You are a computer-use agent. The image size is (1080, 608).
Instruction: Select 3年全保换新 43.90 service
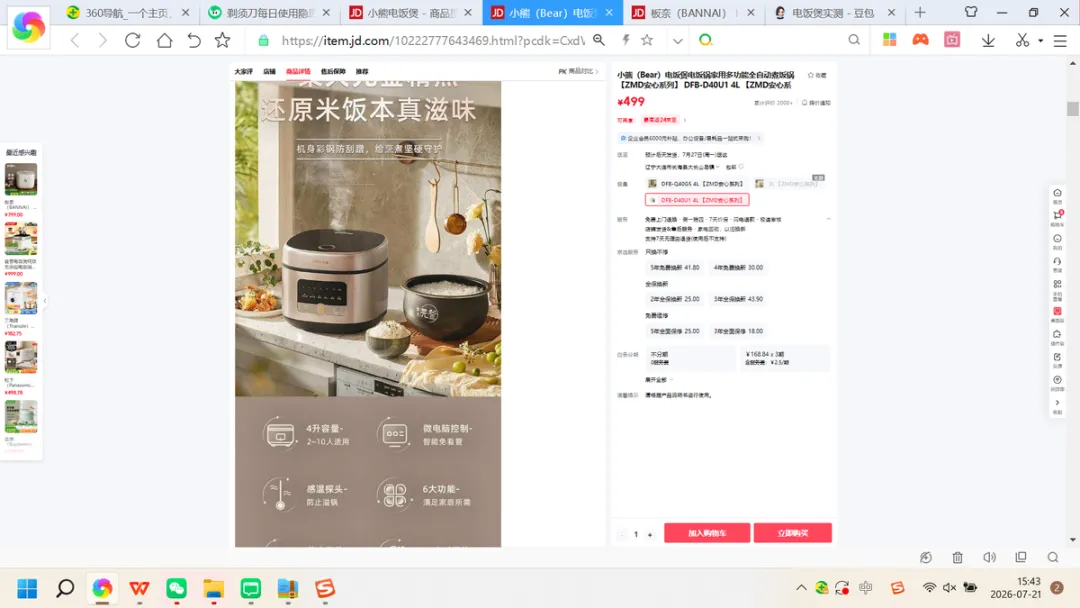pos(738,299)
